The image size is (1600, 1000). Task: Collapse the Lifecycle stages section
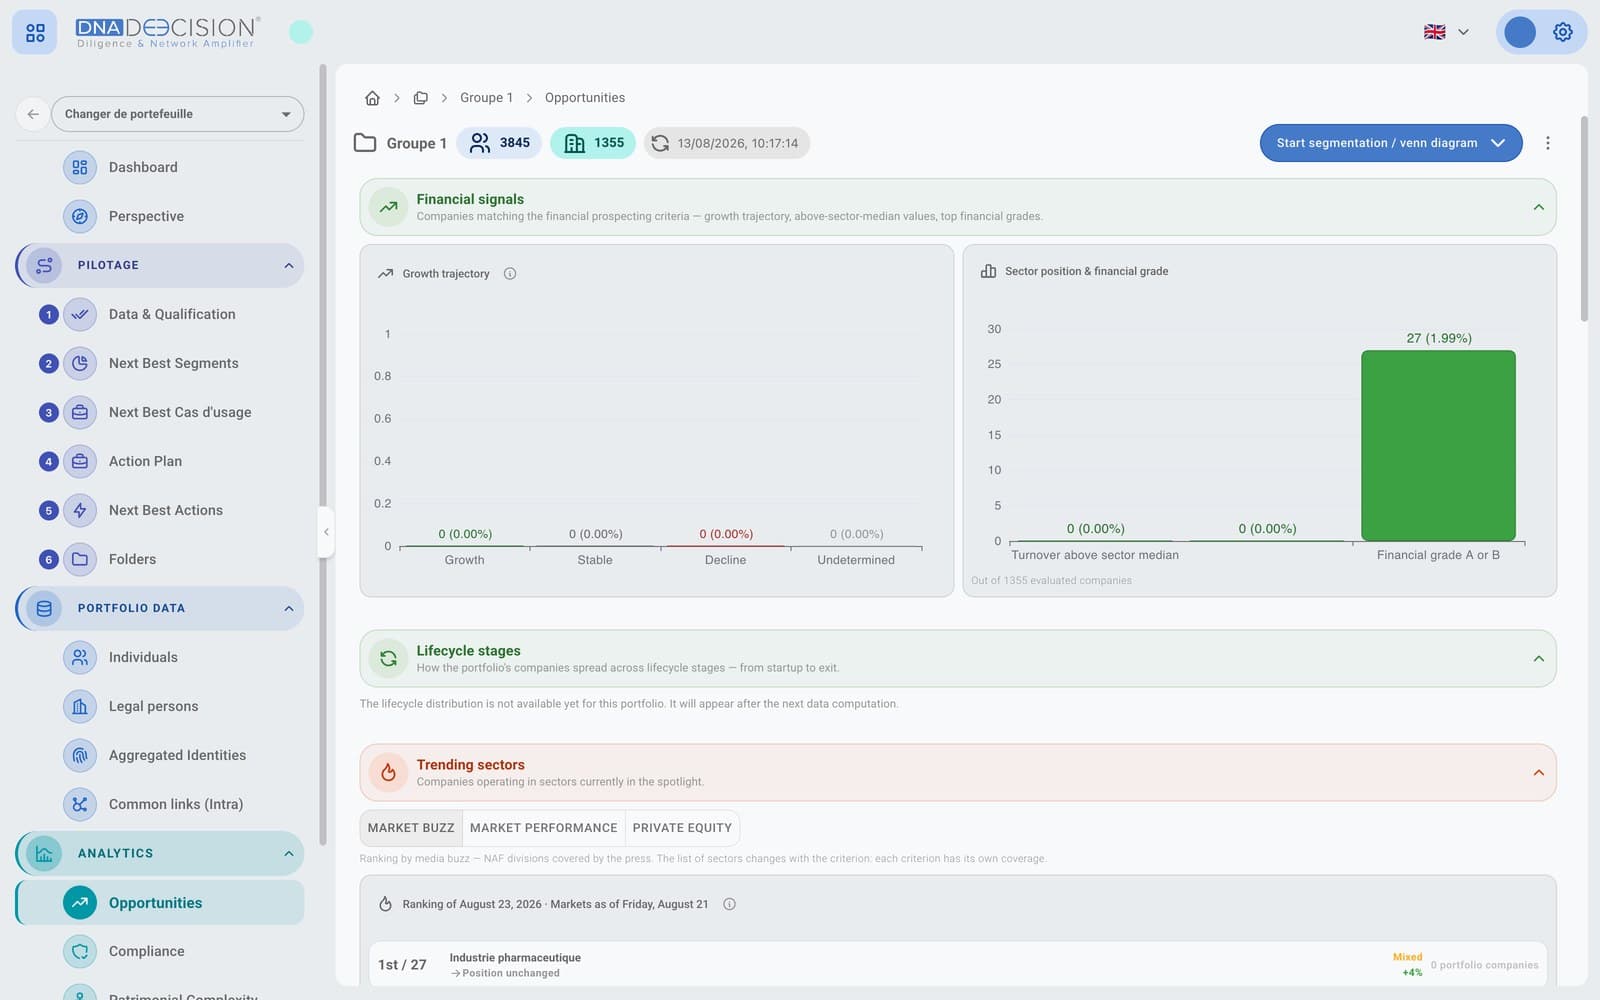coord(1538,658)
